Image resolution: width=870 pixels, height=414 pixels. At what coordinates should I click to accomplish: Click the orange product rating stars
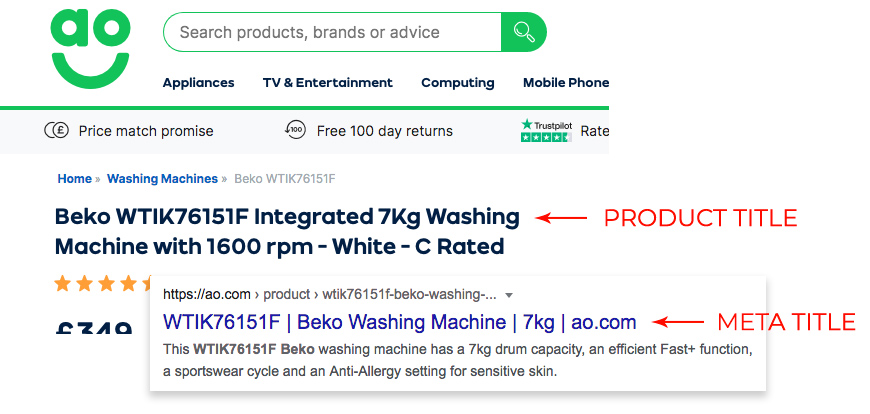click(102, 284)
